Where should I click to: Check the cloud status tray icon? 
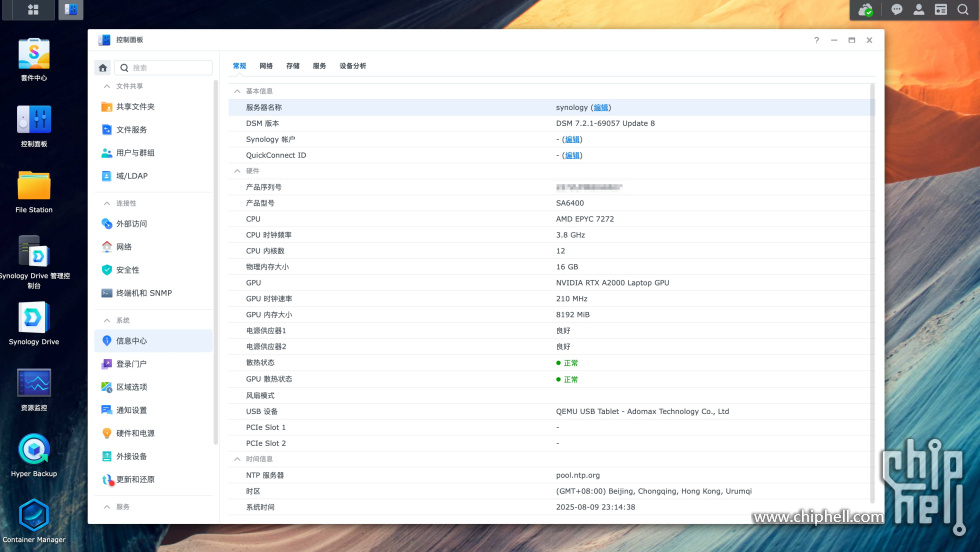tap(866, 10)
